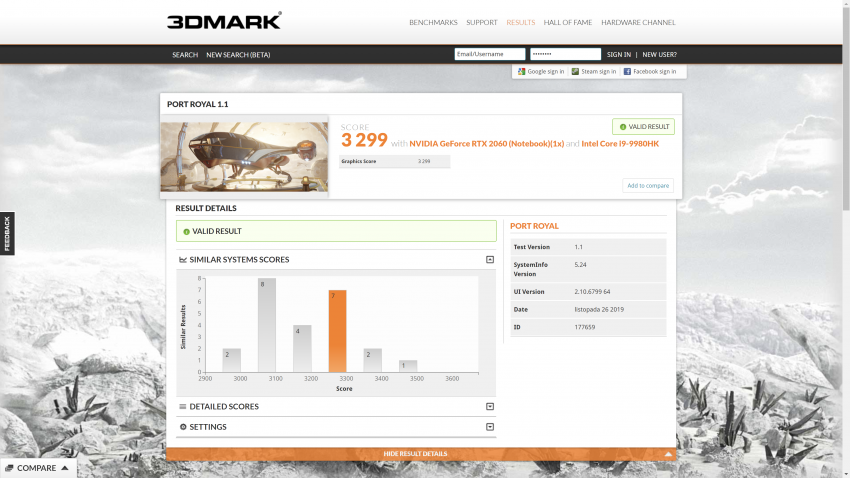Screen dimensions: 850x478
Task: Expand the Detailed Scores section
Action: point(490,407)
